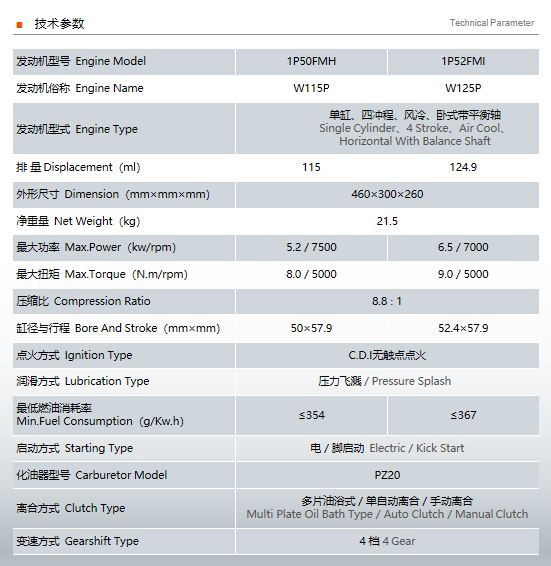The height and width of the screenshot is (566, 551).
Task: Click the ≤354 fuel consumption cell
Action: [x=311, y=415]
